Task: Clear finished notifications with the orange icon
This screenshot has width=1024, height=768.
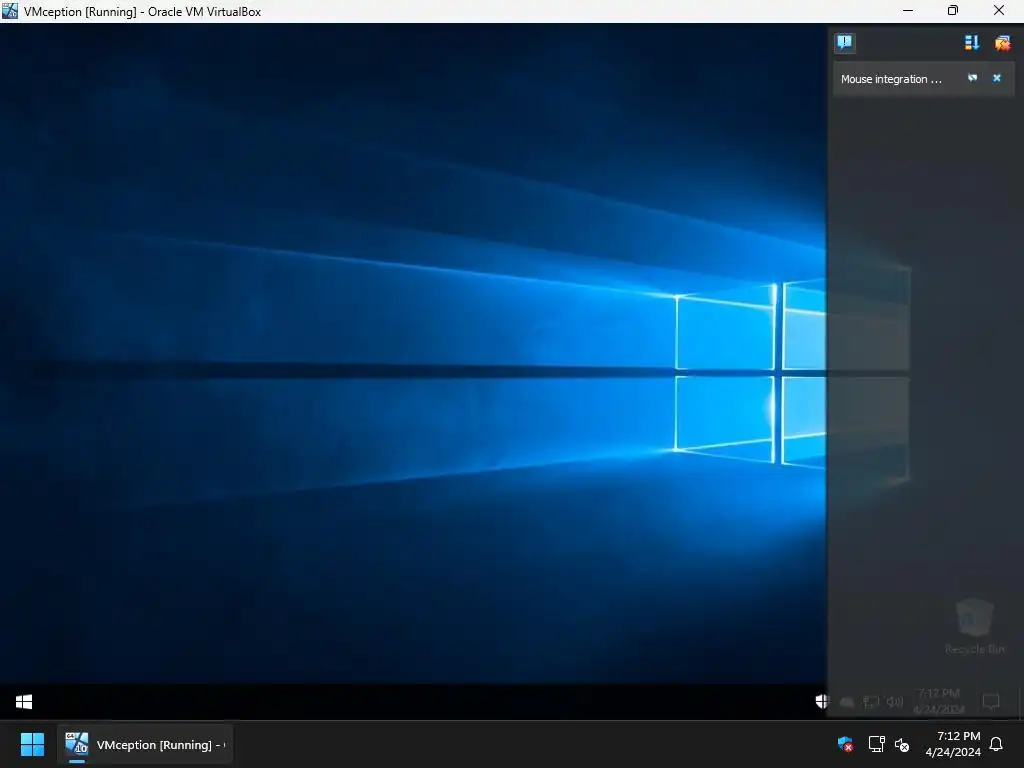Action: (x=1002, y=43)
